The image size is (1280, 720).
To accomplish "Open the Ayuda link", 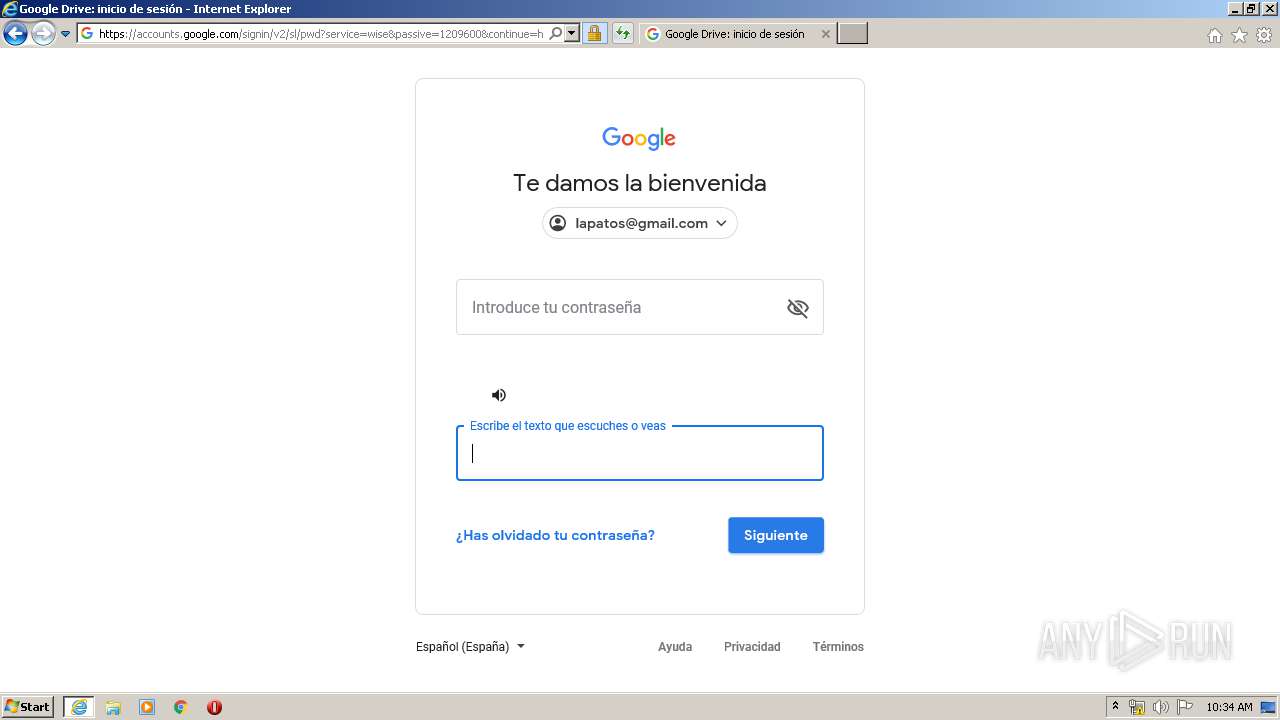I will (x=675, y=647).
